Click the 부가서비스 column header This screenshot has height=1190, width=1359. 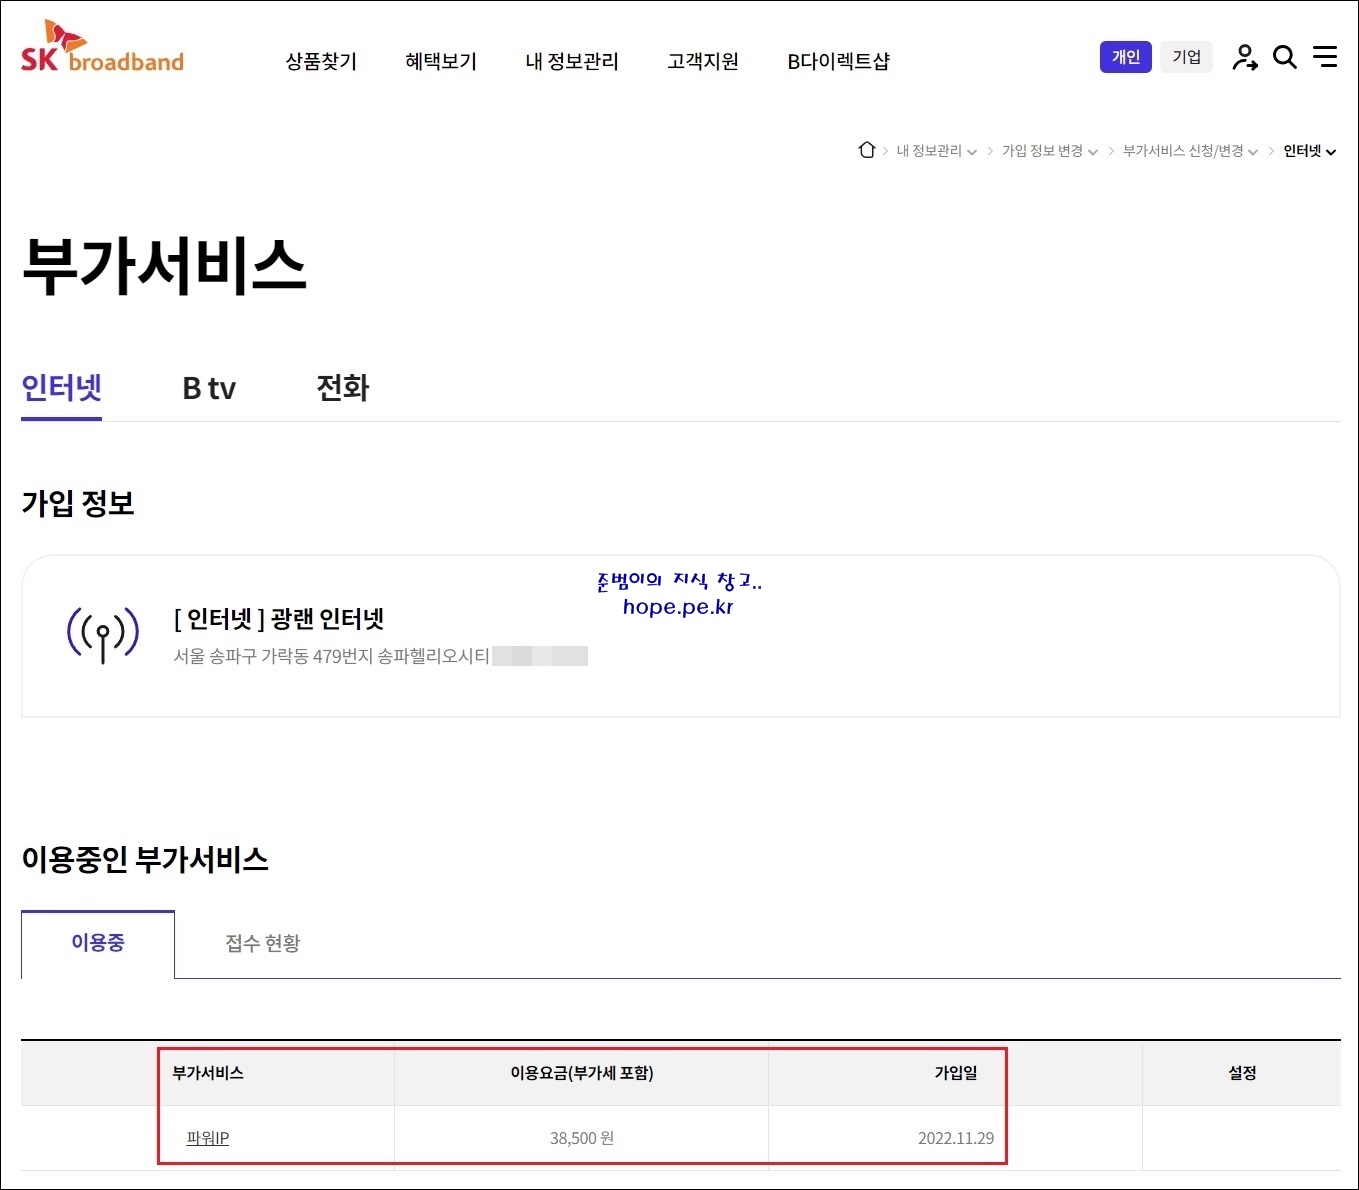208,1073
